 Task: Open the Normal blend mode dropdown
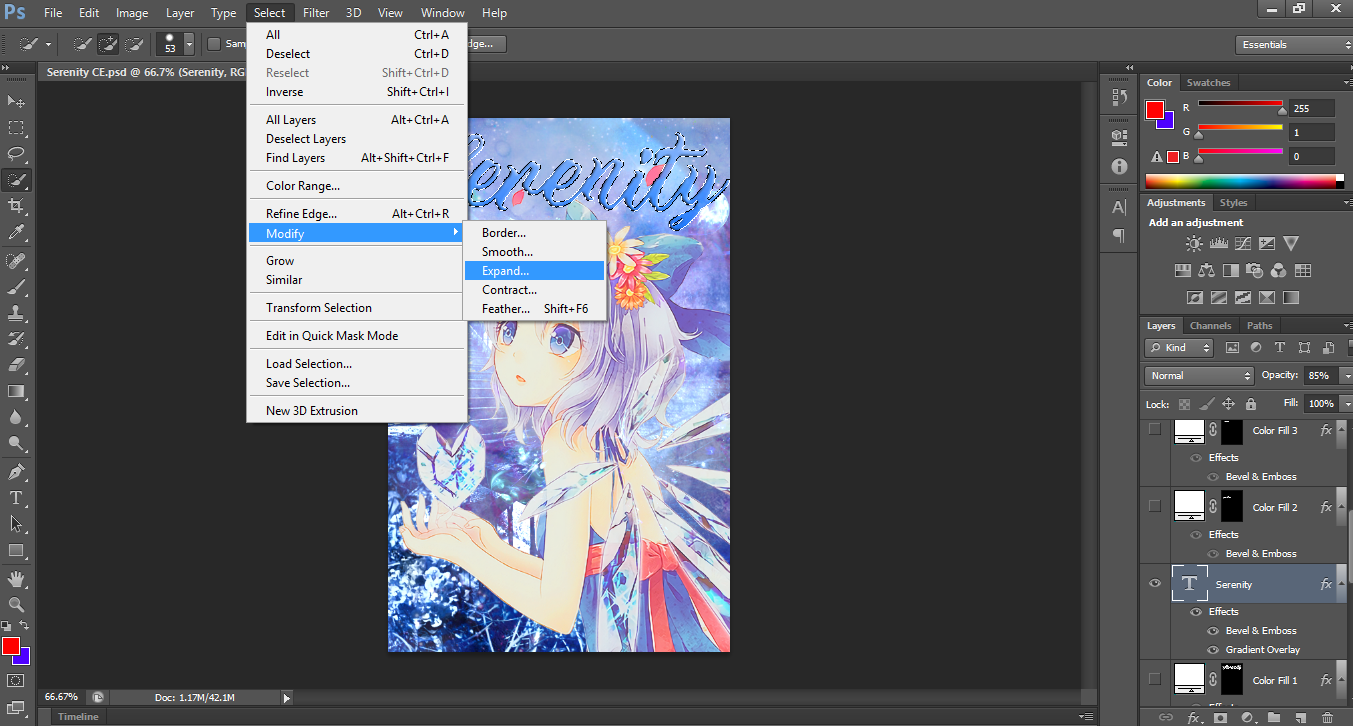(x=1199, y=376)
